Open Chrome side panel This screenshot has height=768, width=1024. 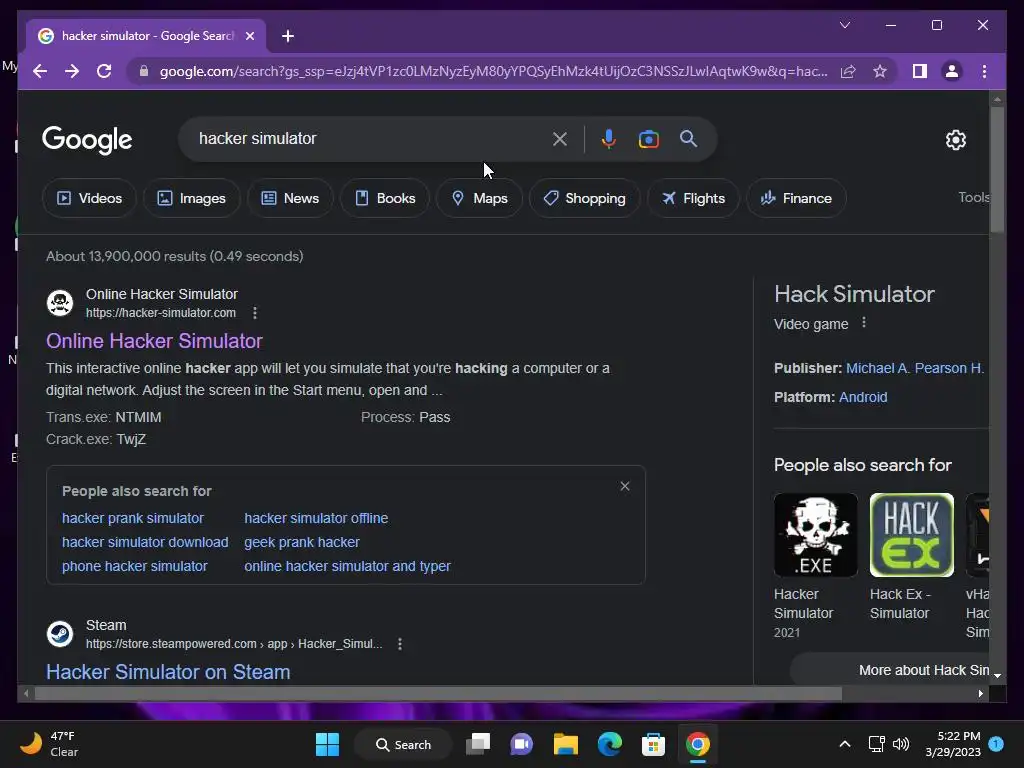(x=920, y=71)
